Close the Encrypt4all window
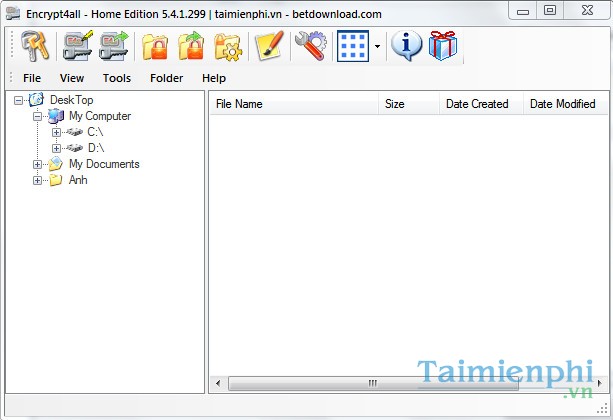Image resolution: width=613 pixels, height=420 pixels. pos(587,11)
